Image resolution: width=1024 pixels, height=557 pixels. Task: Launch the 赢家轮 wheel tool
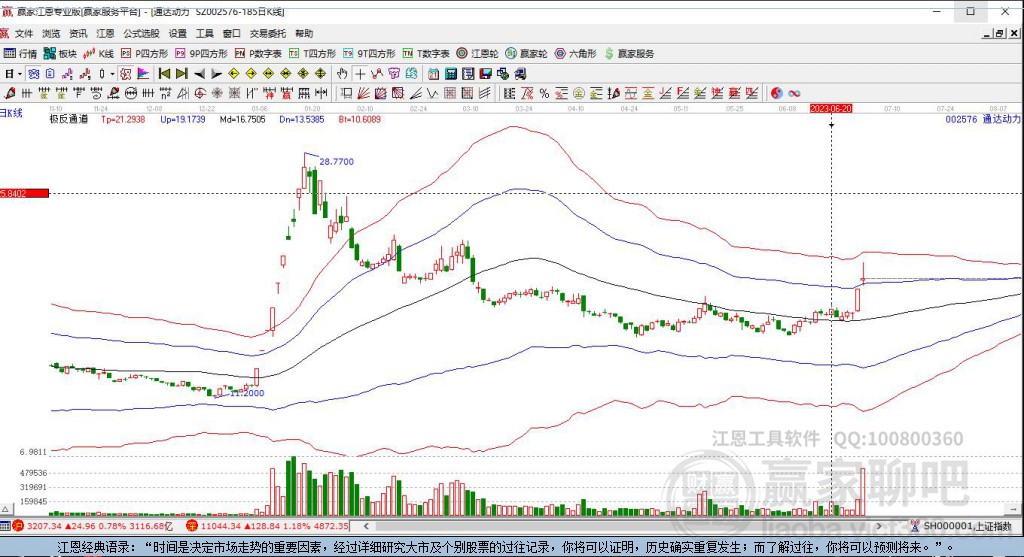click(x=526, y=54)
